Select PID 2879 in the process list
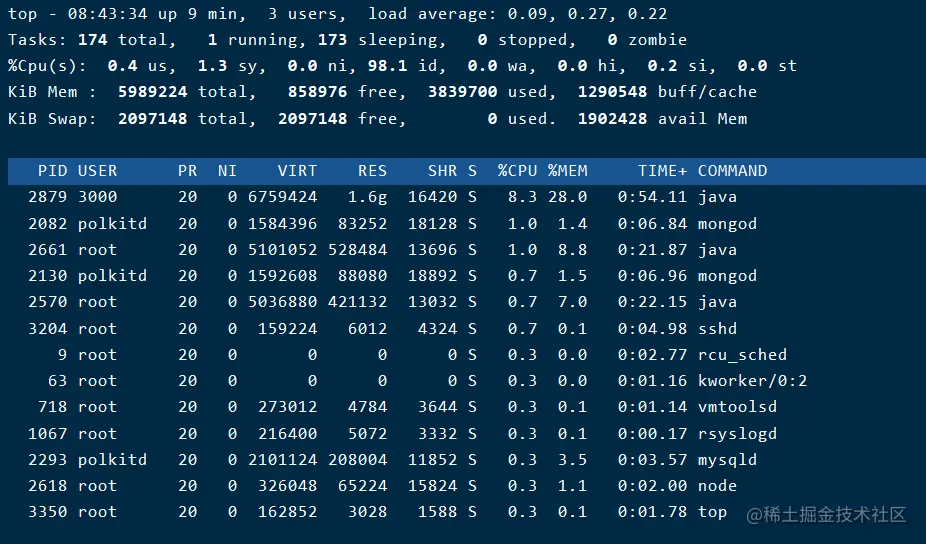926x544 pixels. click(48, 197)
